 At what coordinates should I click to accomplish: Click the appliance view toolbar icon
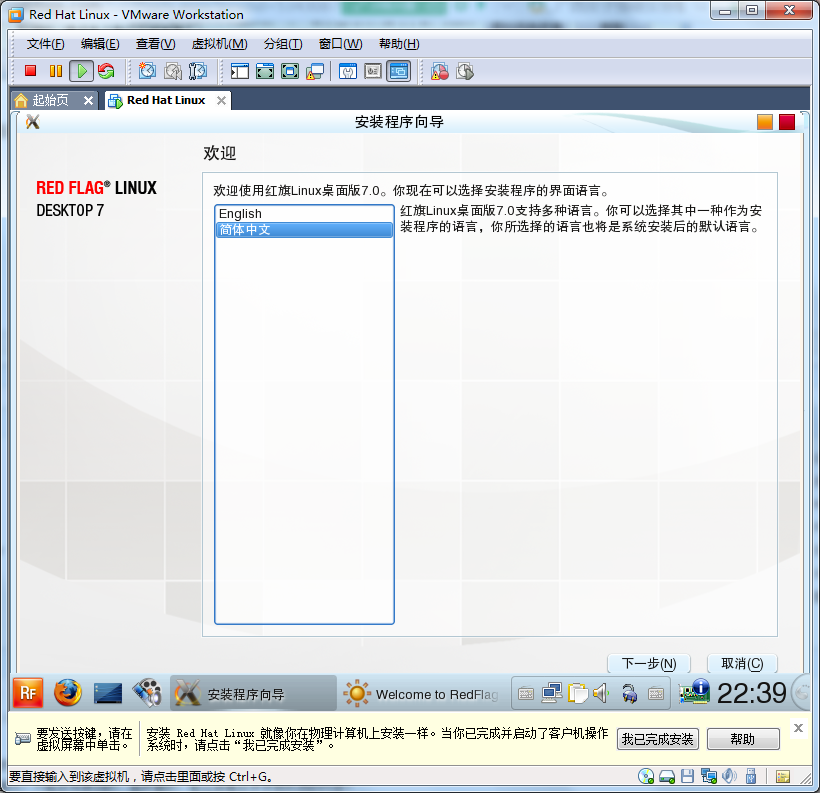click(373, 71)
